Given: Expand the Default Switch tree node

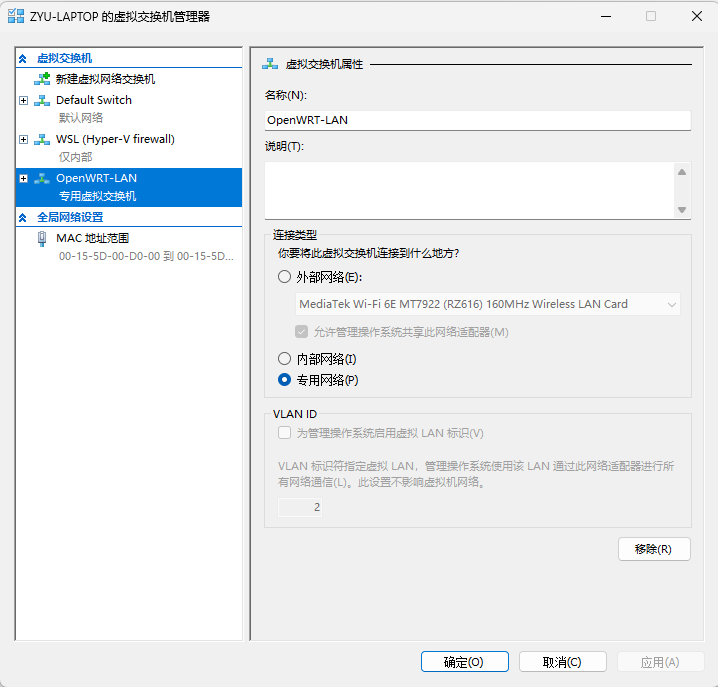Looking at the screenshot, I should (23, 100).
